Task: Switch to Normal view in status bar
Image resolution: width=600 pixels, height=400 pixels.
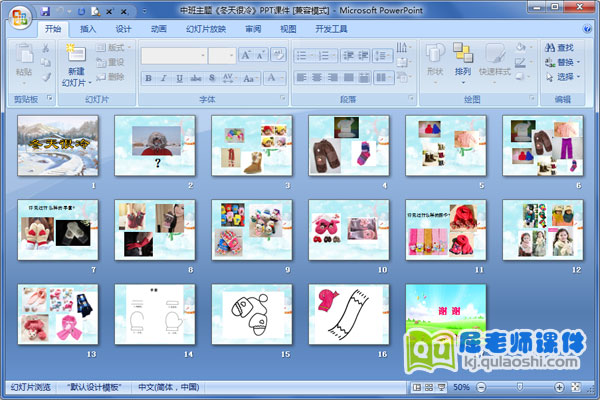Action: 416,387
